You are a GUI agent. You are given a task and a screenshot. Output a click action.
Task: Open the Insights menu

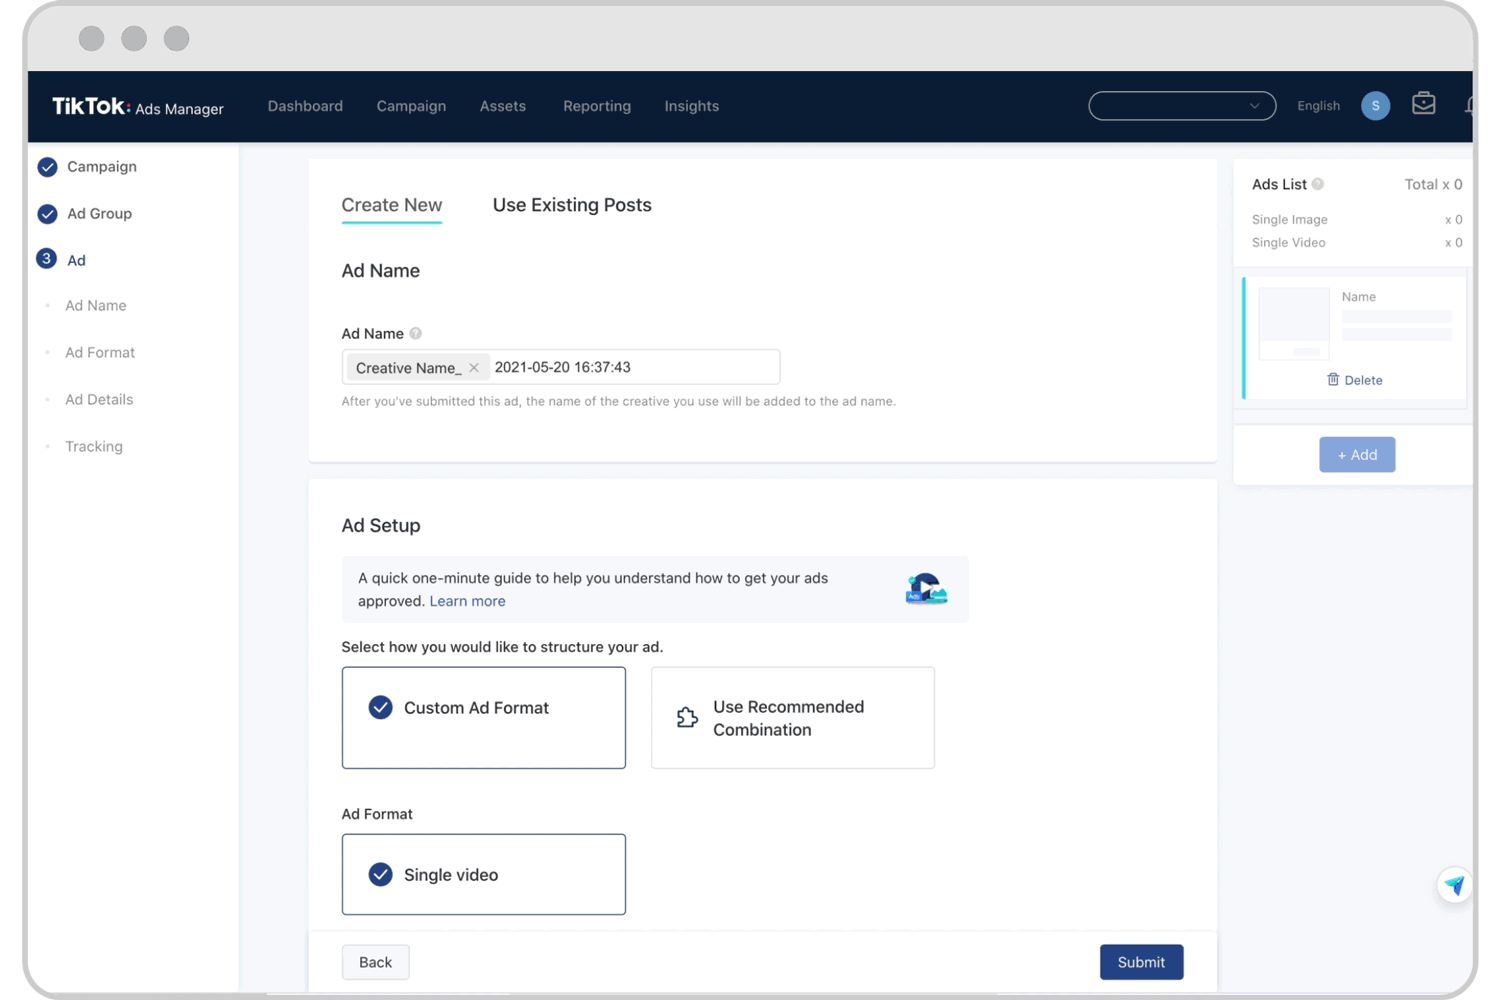click(692, 106)
